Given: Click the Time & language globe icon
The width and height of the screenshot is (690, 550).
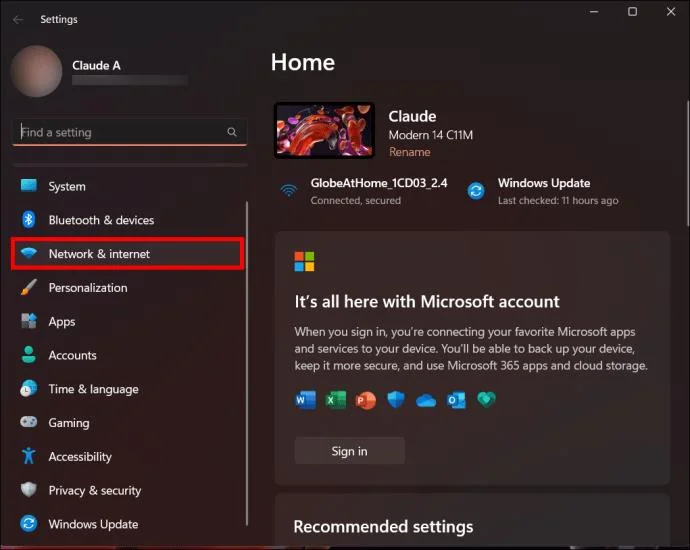Looking at the screenshot, I should point(29,389).
